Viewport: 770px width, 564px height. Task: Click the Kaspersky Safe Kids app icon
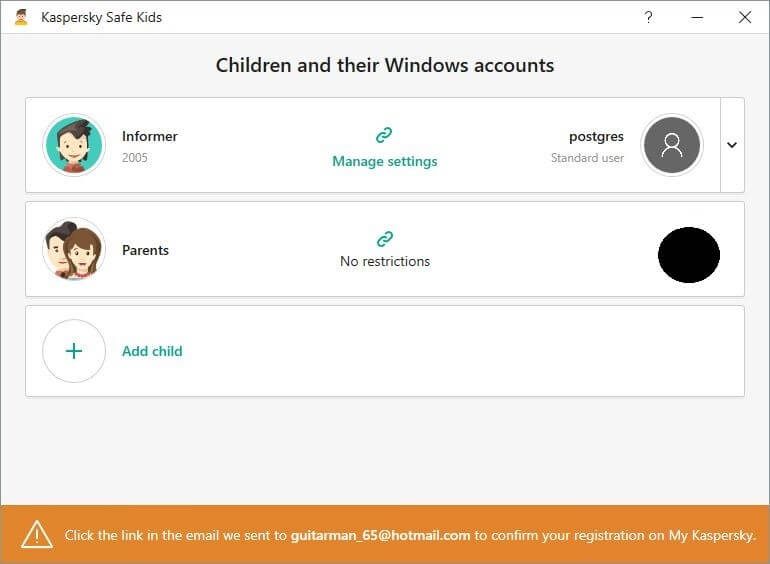(x=21, y=17)
